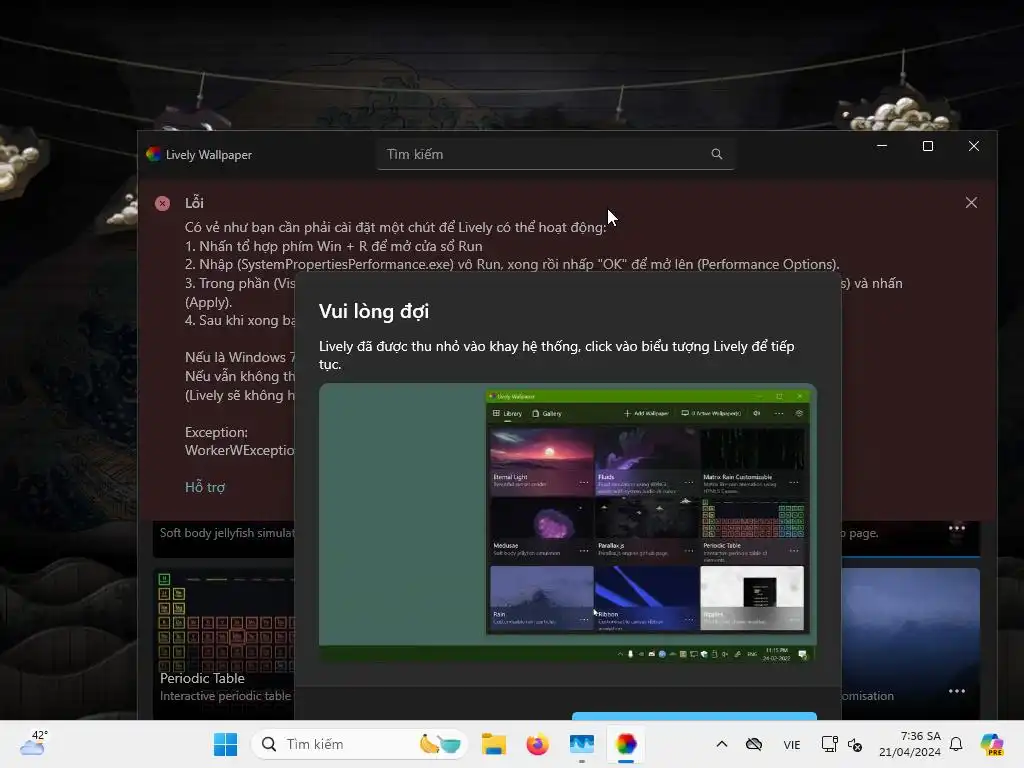The width and height of the screenshot is (1024, 768).
Task: Open more options for the 'page.' wallpaper card
Action: tap(957, 528)
